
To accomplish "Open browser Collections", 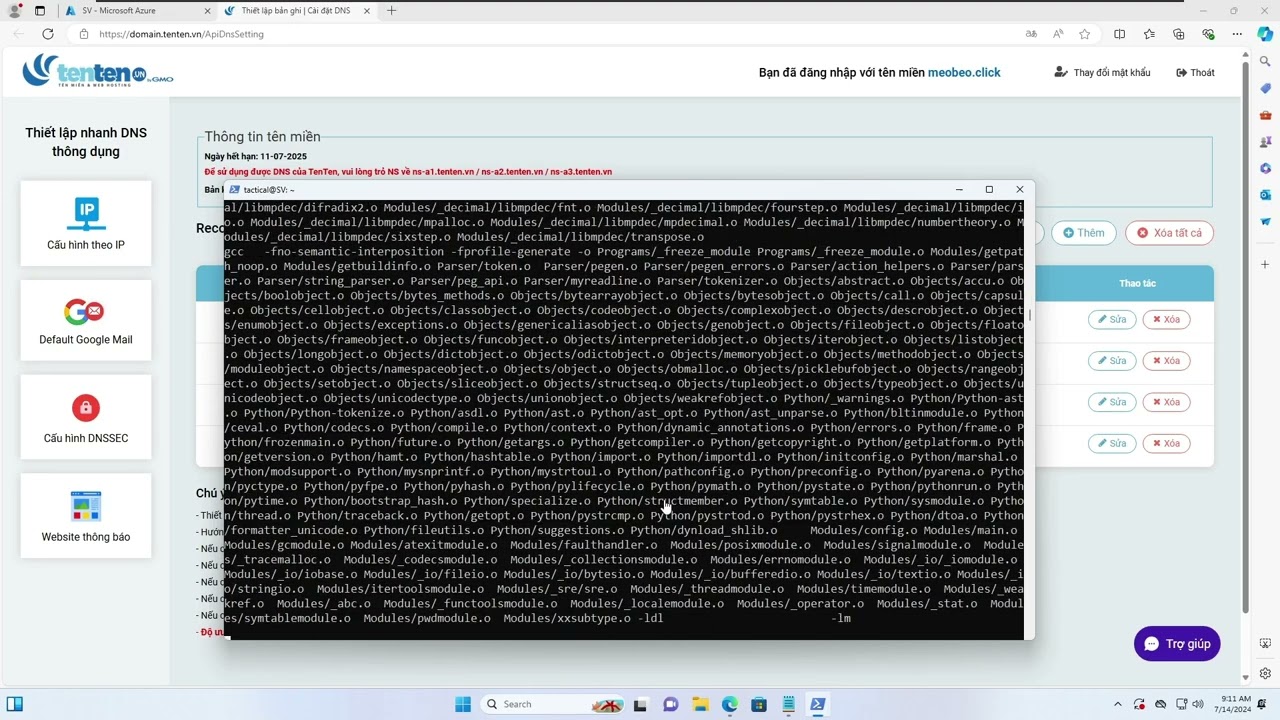I will (x=1178, y=34).
